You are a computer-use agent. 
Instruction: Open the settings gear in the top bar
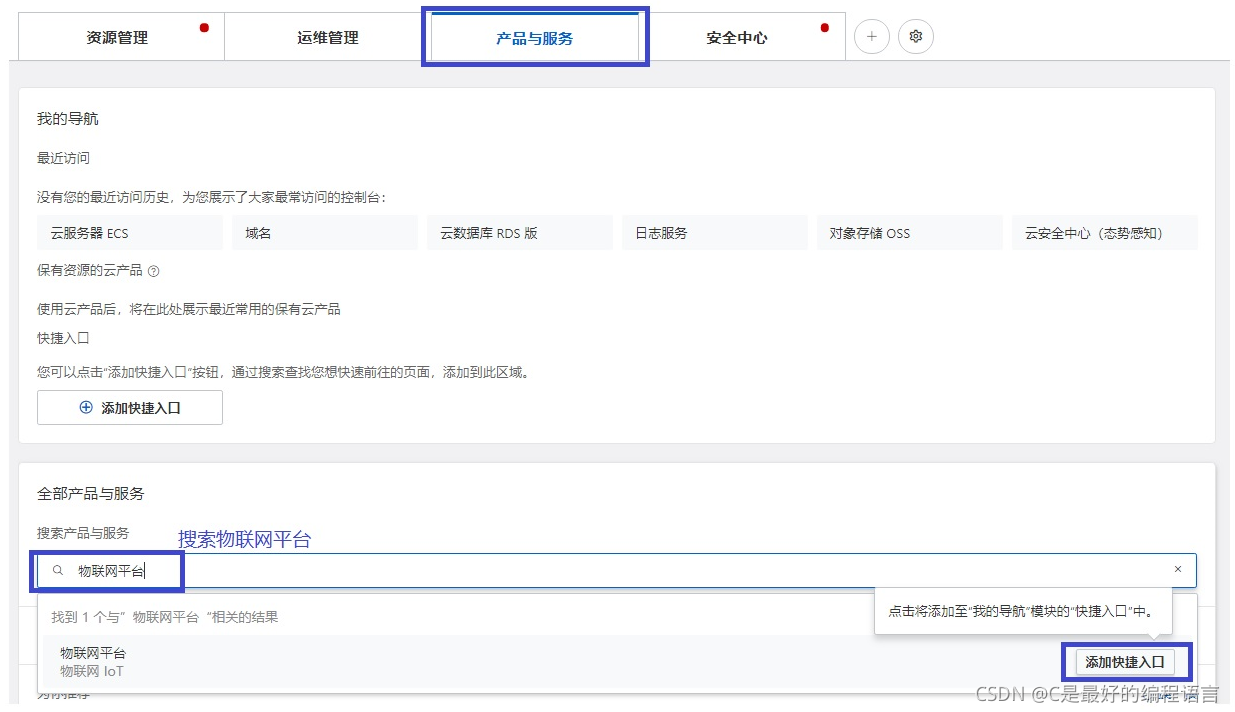[x=915, y=36]
